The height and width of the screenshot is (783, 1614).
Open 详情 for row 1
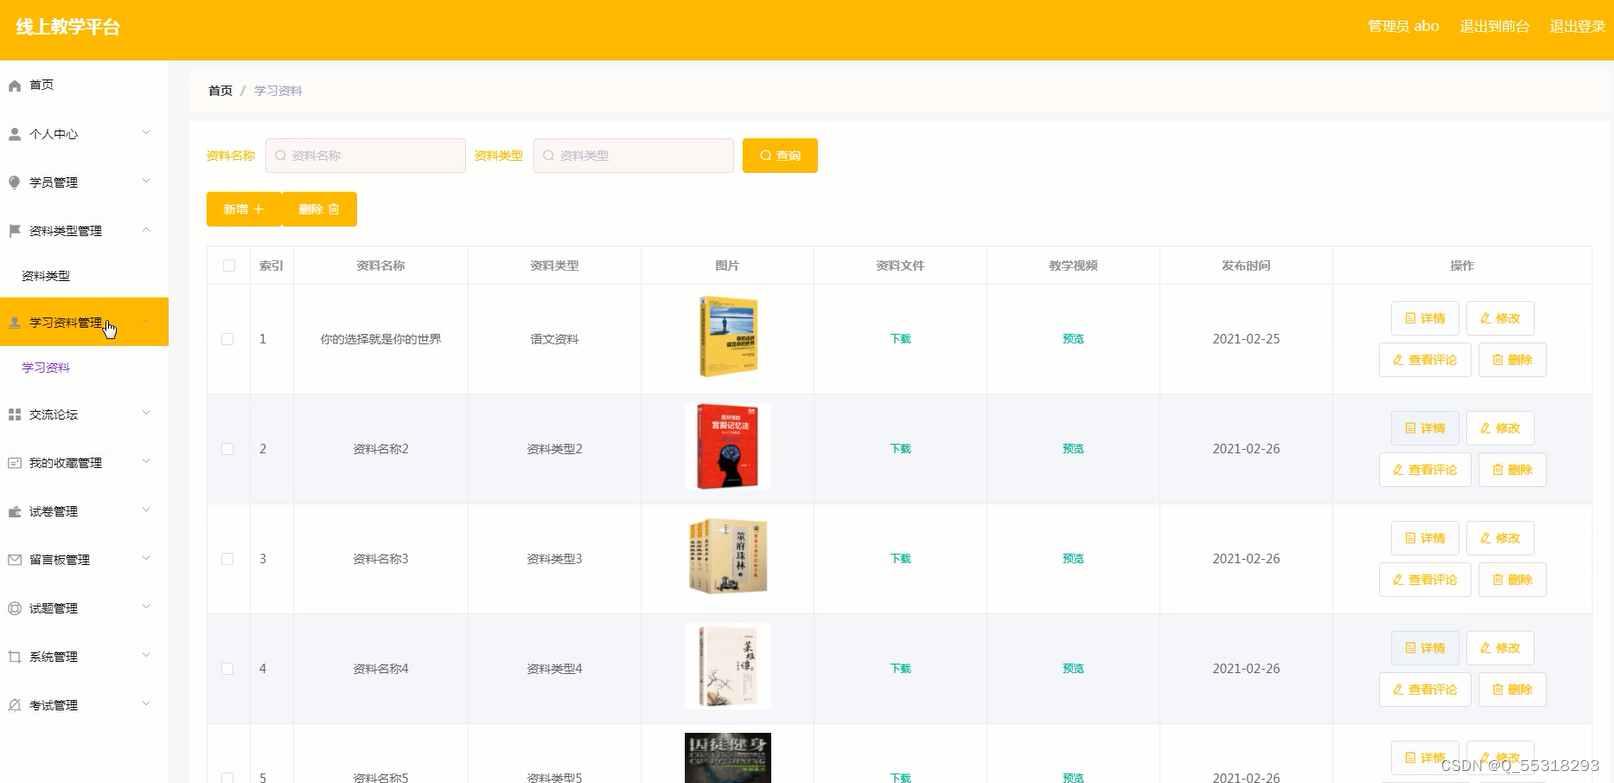[1425, 319]
